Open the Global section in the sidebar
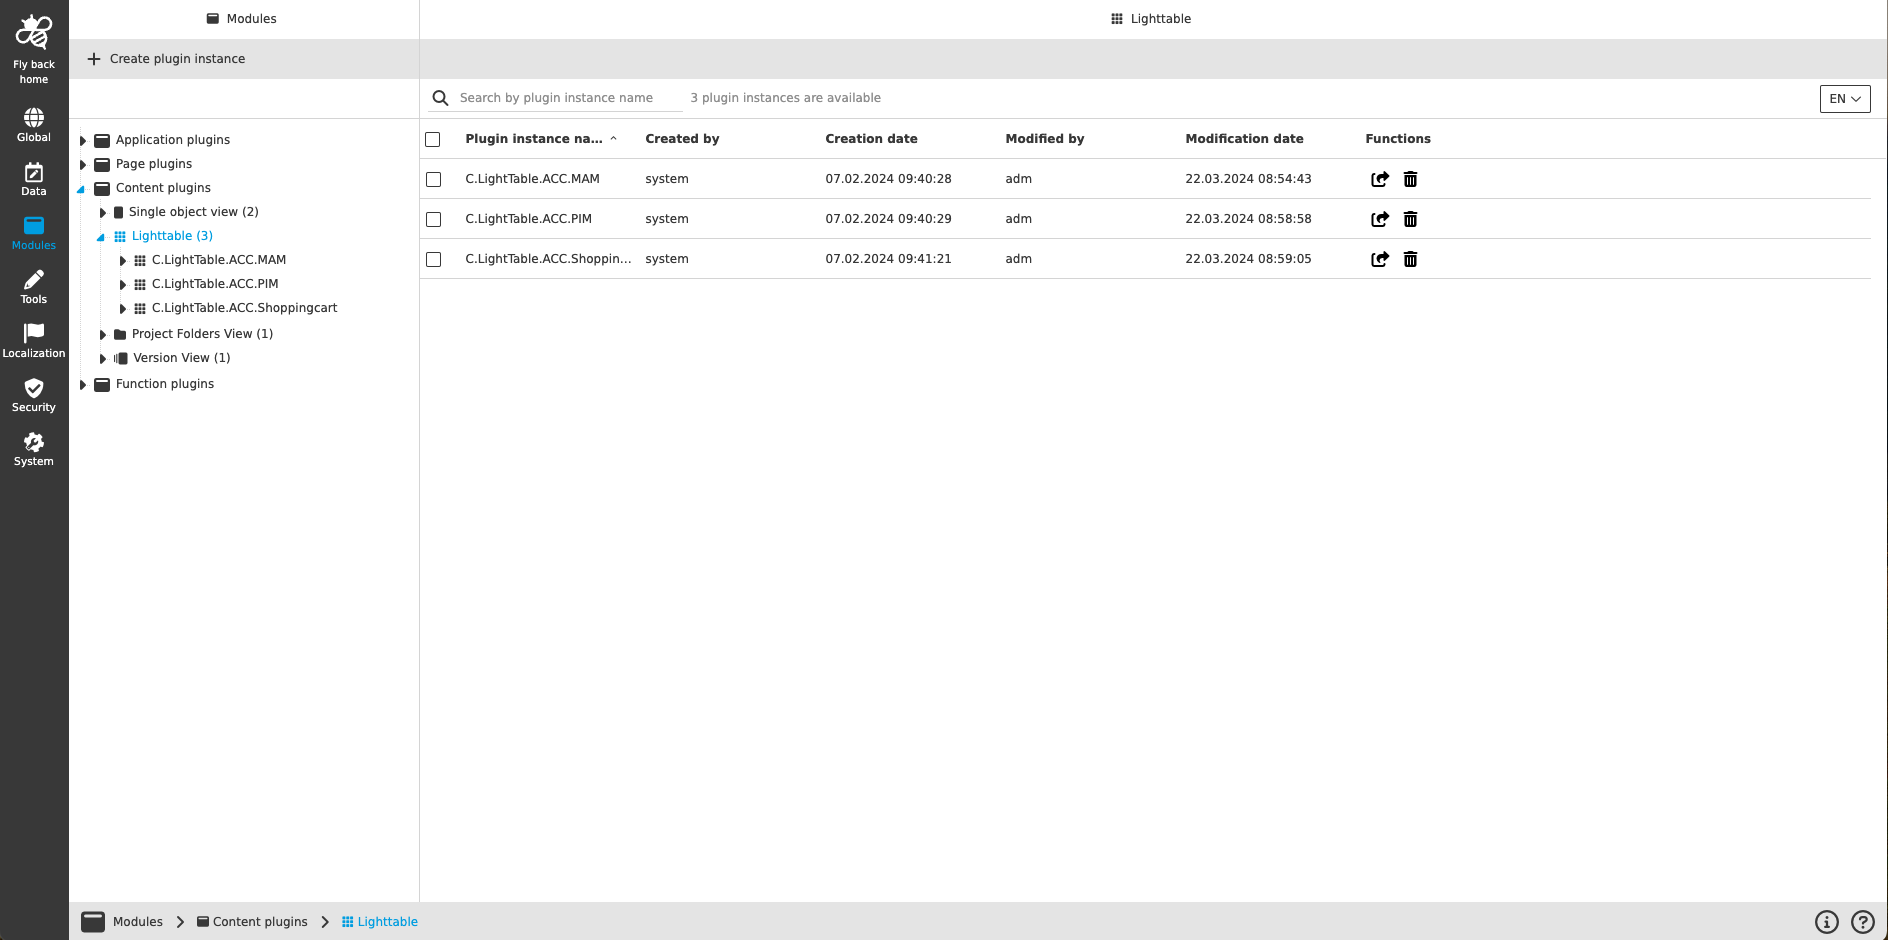 [x=33, y=120]
